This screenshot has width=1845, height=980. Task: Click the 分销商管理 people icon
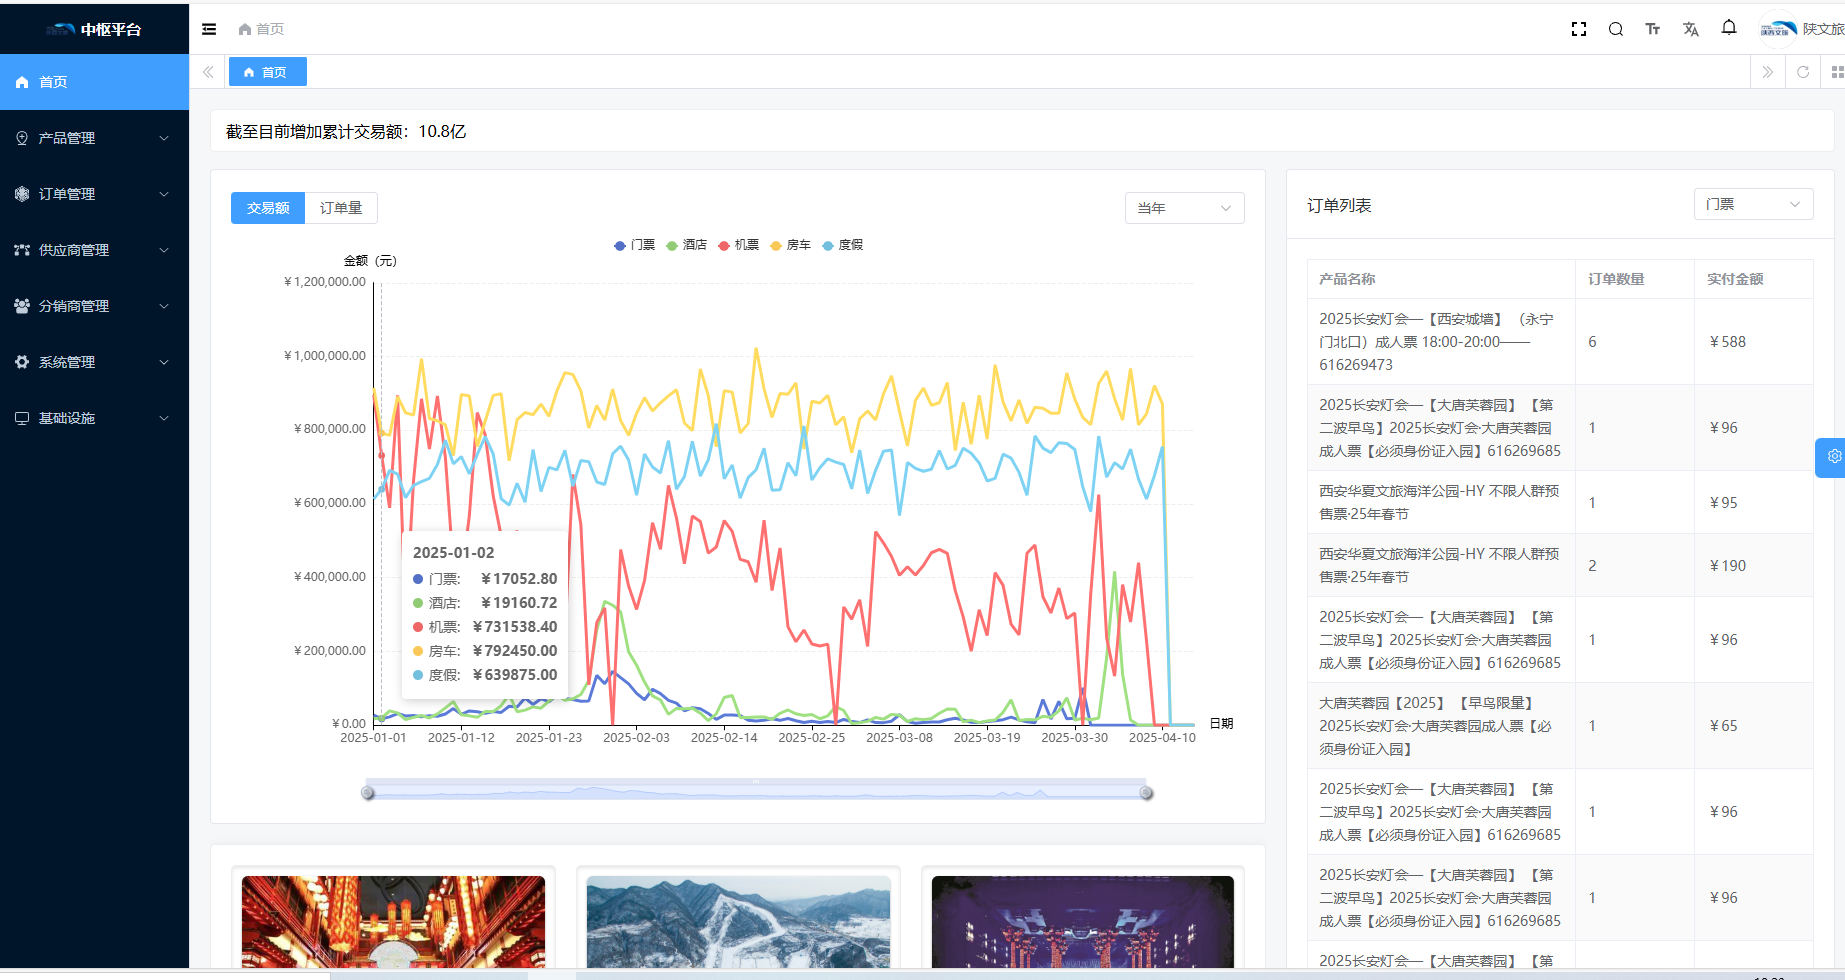click(x=22, y=306)
